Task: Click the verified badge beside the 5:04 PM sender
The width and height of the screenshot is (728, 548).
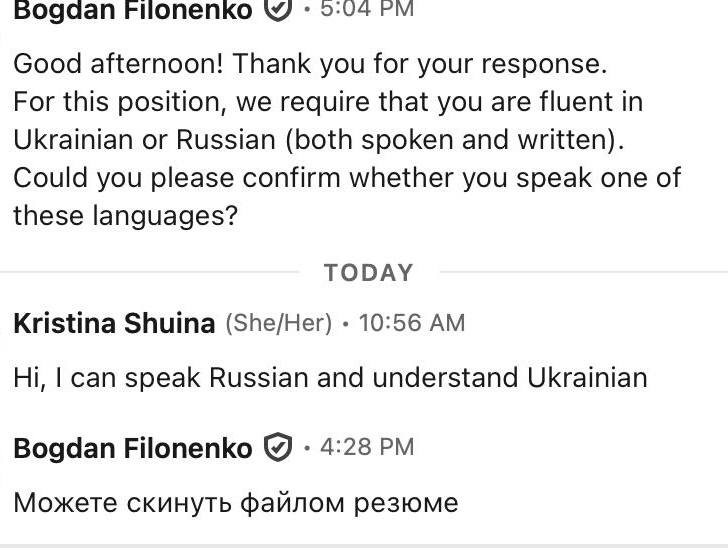Action: (277, 10)
